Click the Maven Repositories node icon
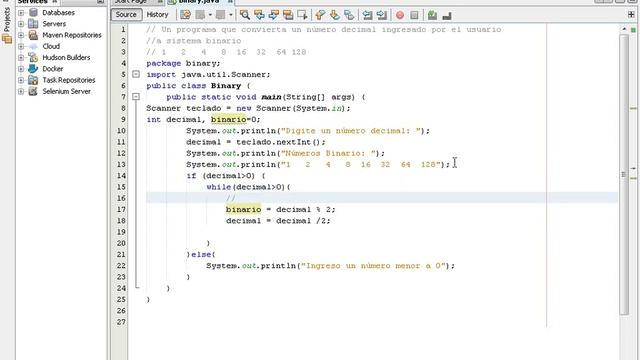The image size is (640, 360). 33,35
